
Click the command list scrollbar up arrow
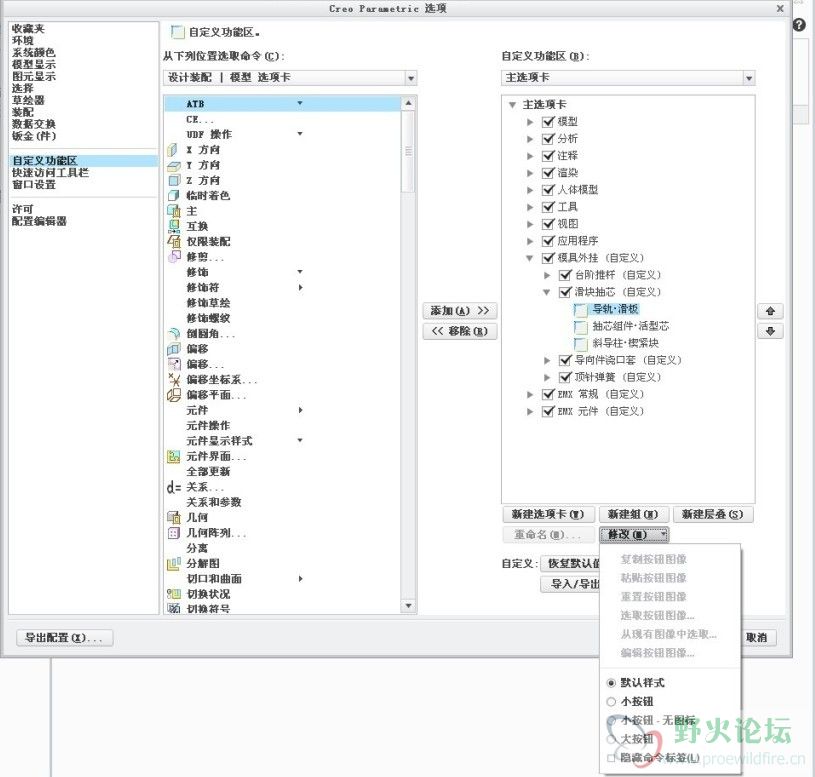pos(409,103)
